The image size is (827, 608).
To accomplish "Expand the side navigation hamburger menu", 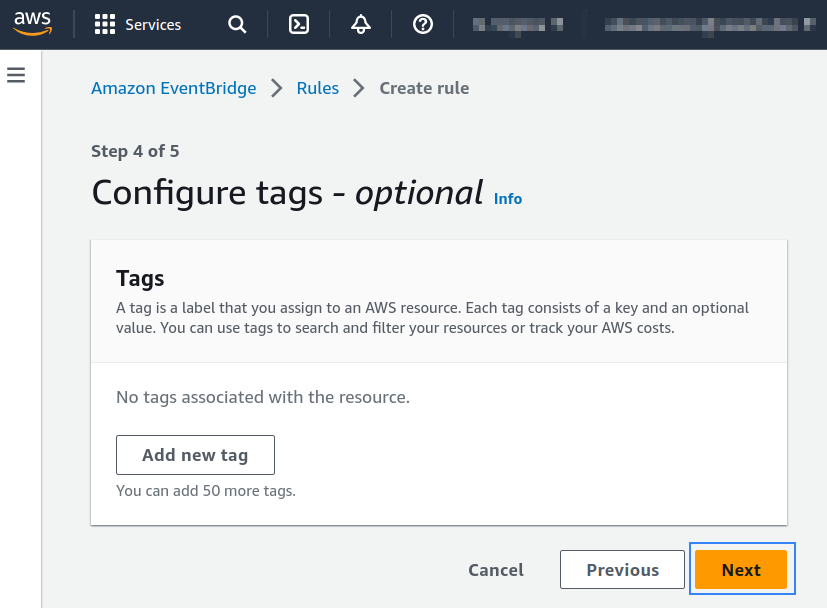I will pos(16,75).
